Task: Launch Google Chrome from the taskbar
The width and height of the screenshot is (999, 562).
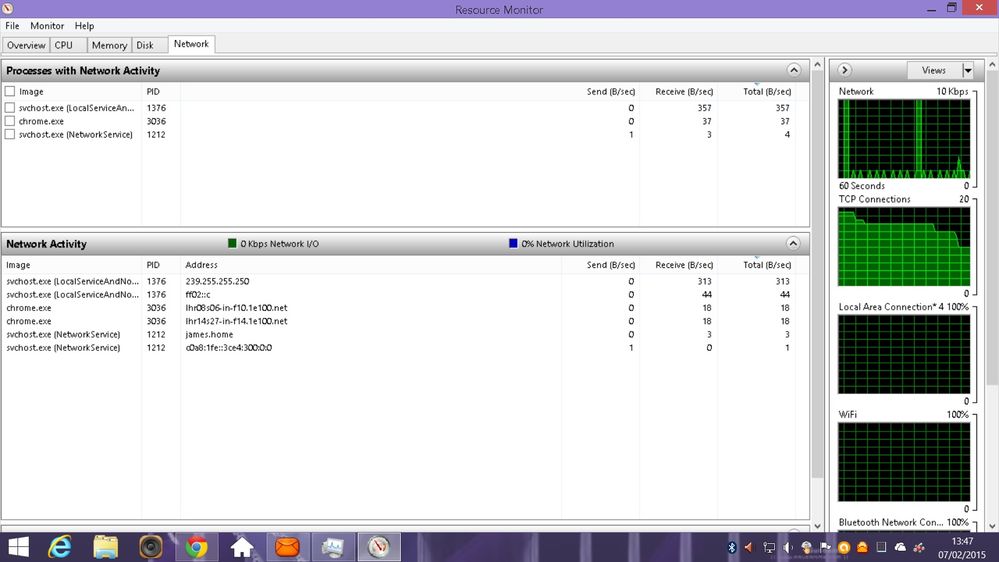Action: coord(196,547)
